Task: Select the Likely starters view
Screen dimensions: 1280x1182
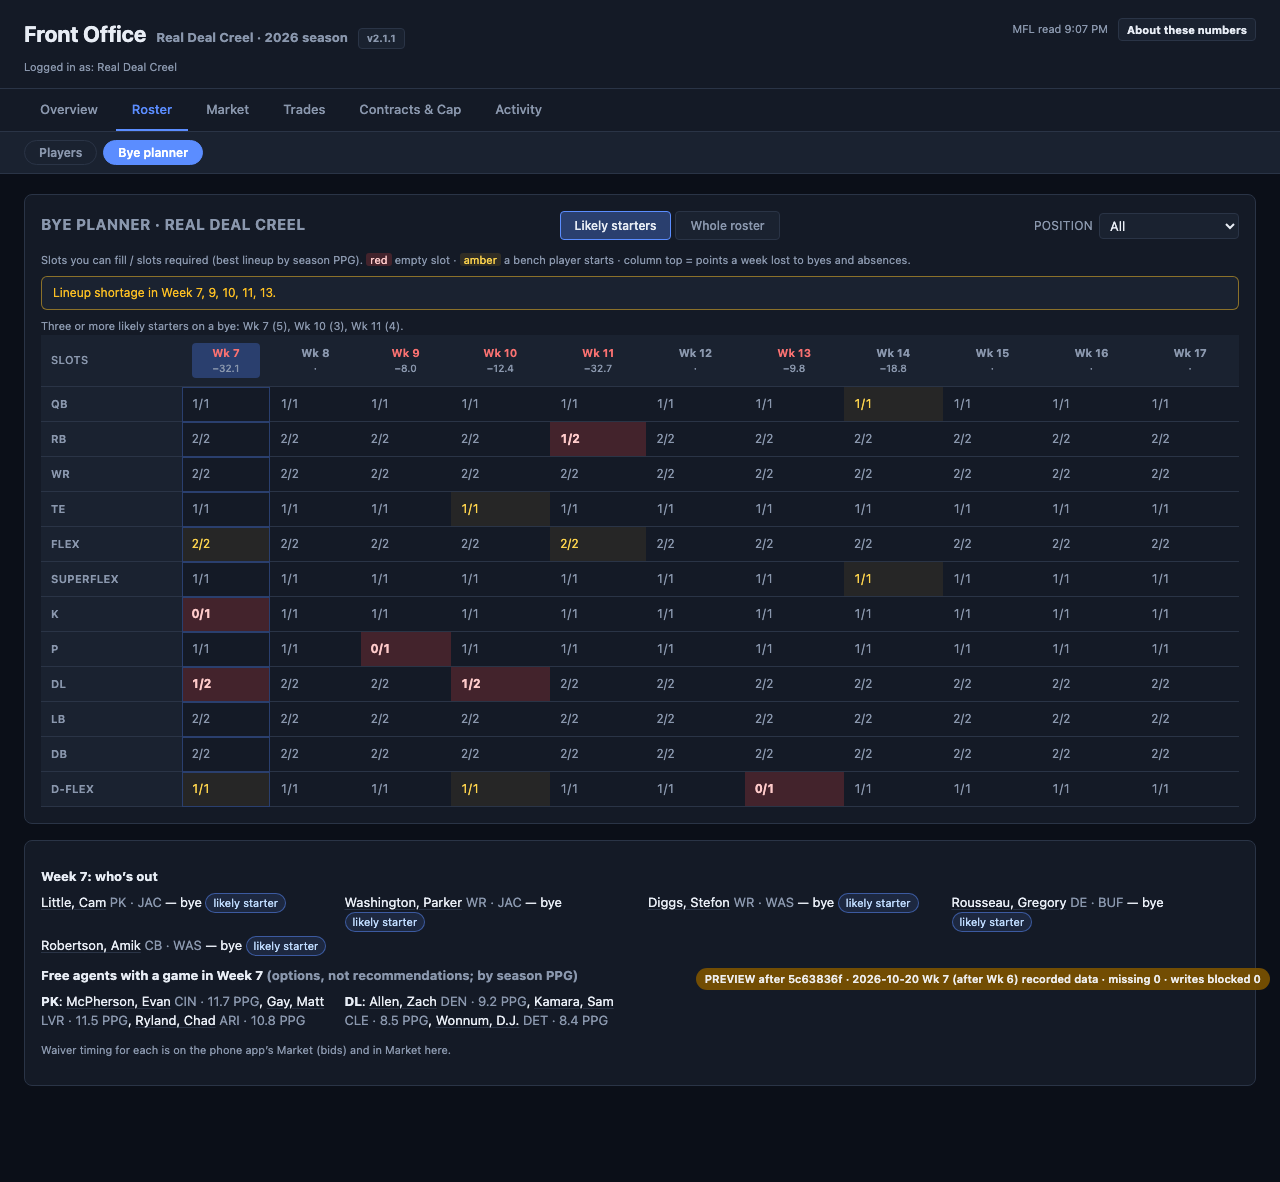Action: point(615,226)
